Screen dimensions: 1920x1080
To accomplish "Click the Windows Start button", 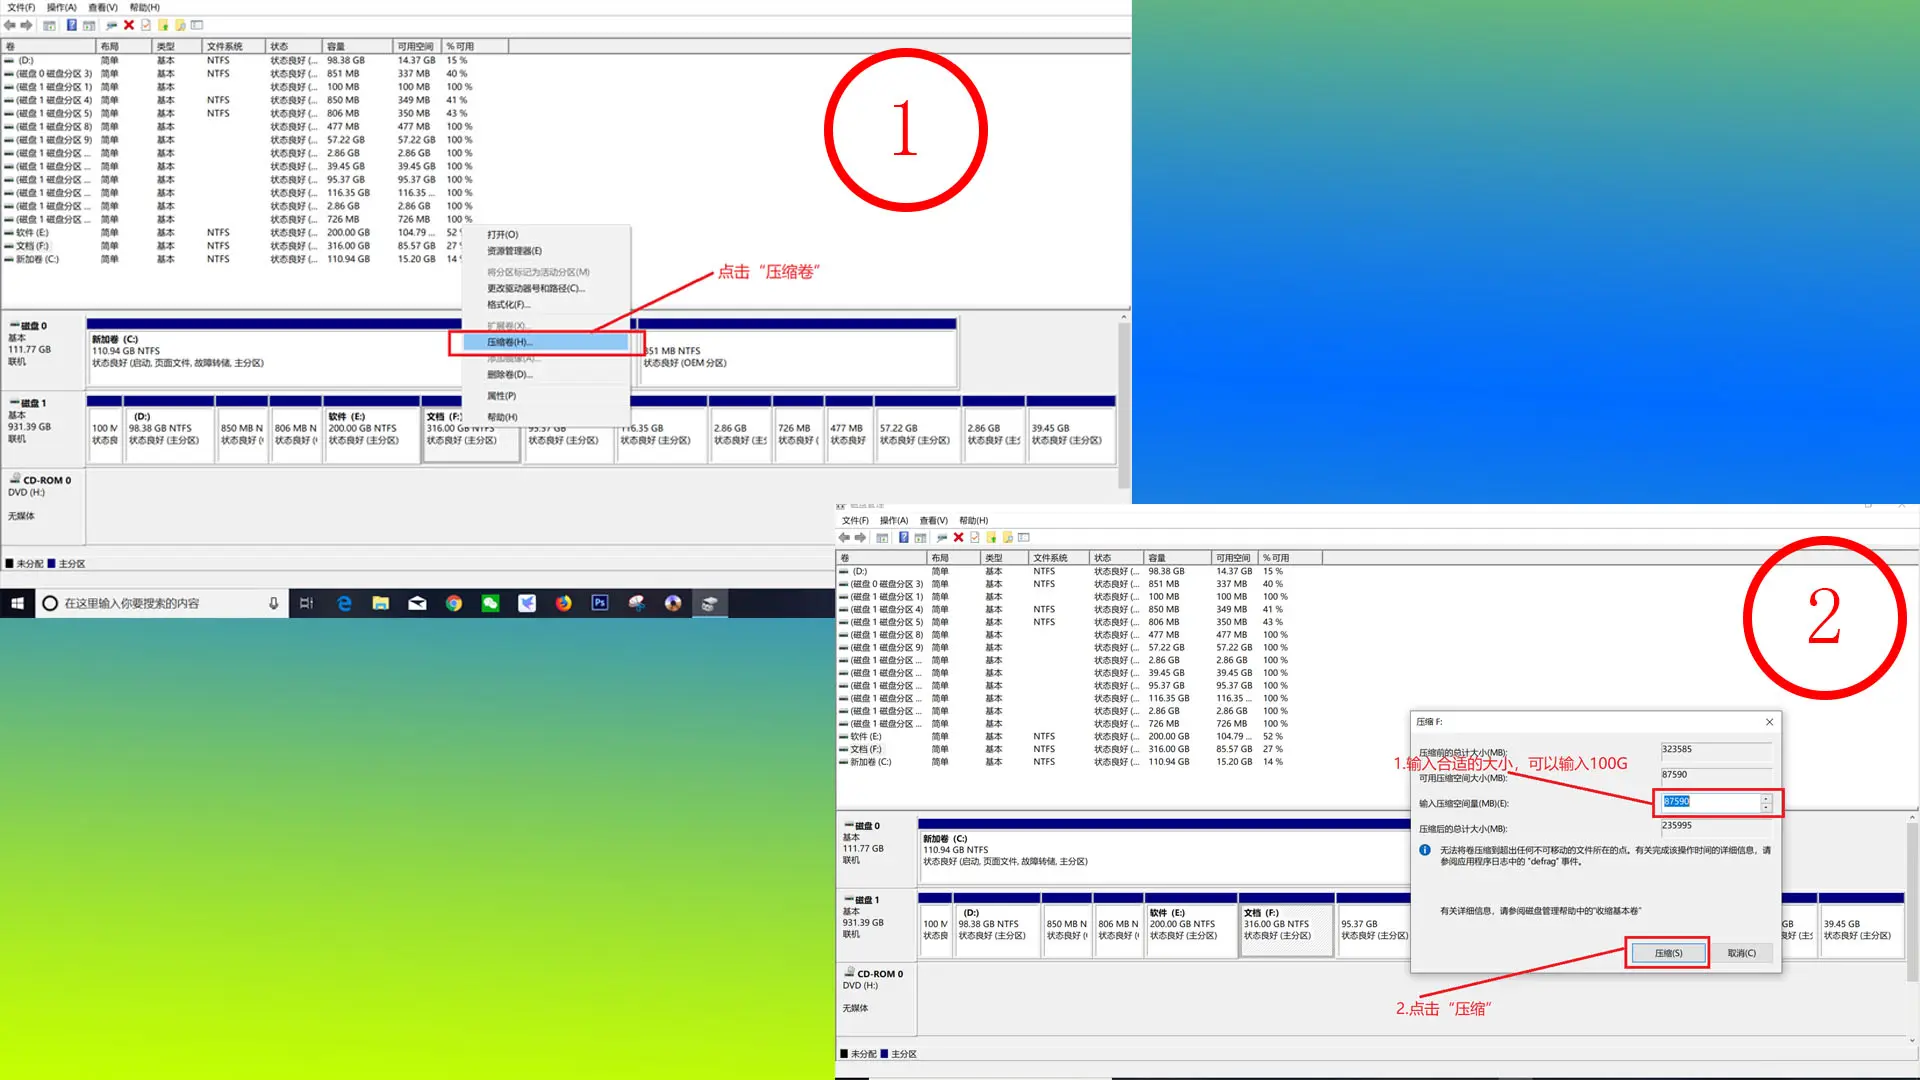I will [x=17, y=603].
